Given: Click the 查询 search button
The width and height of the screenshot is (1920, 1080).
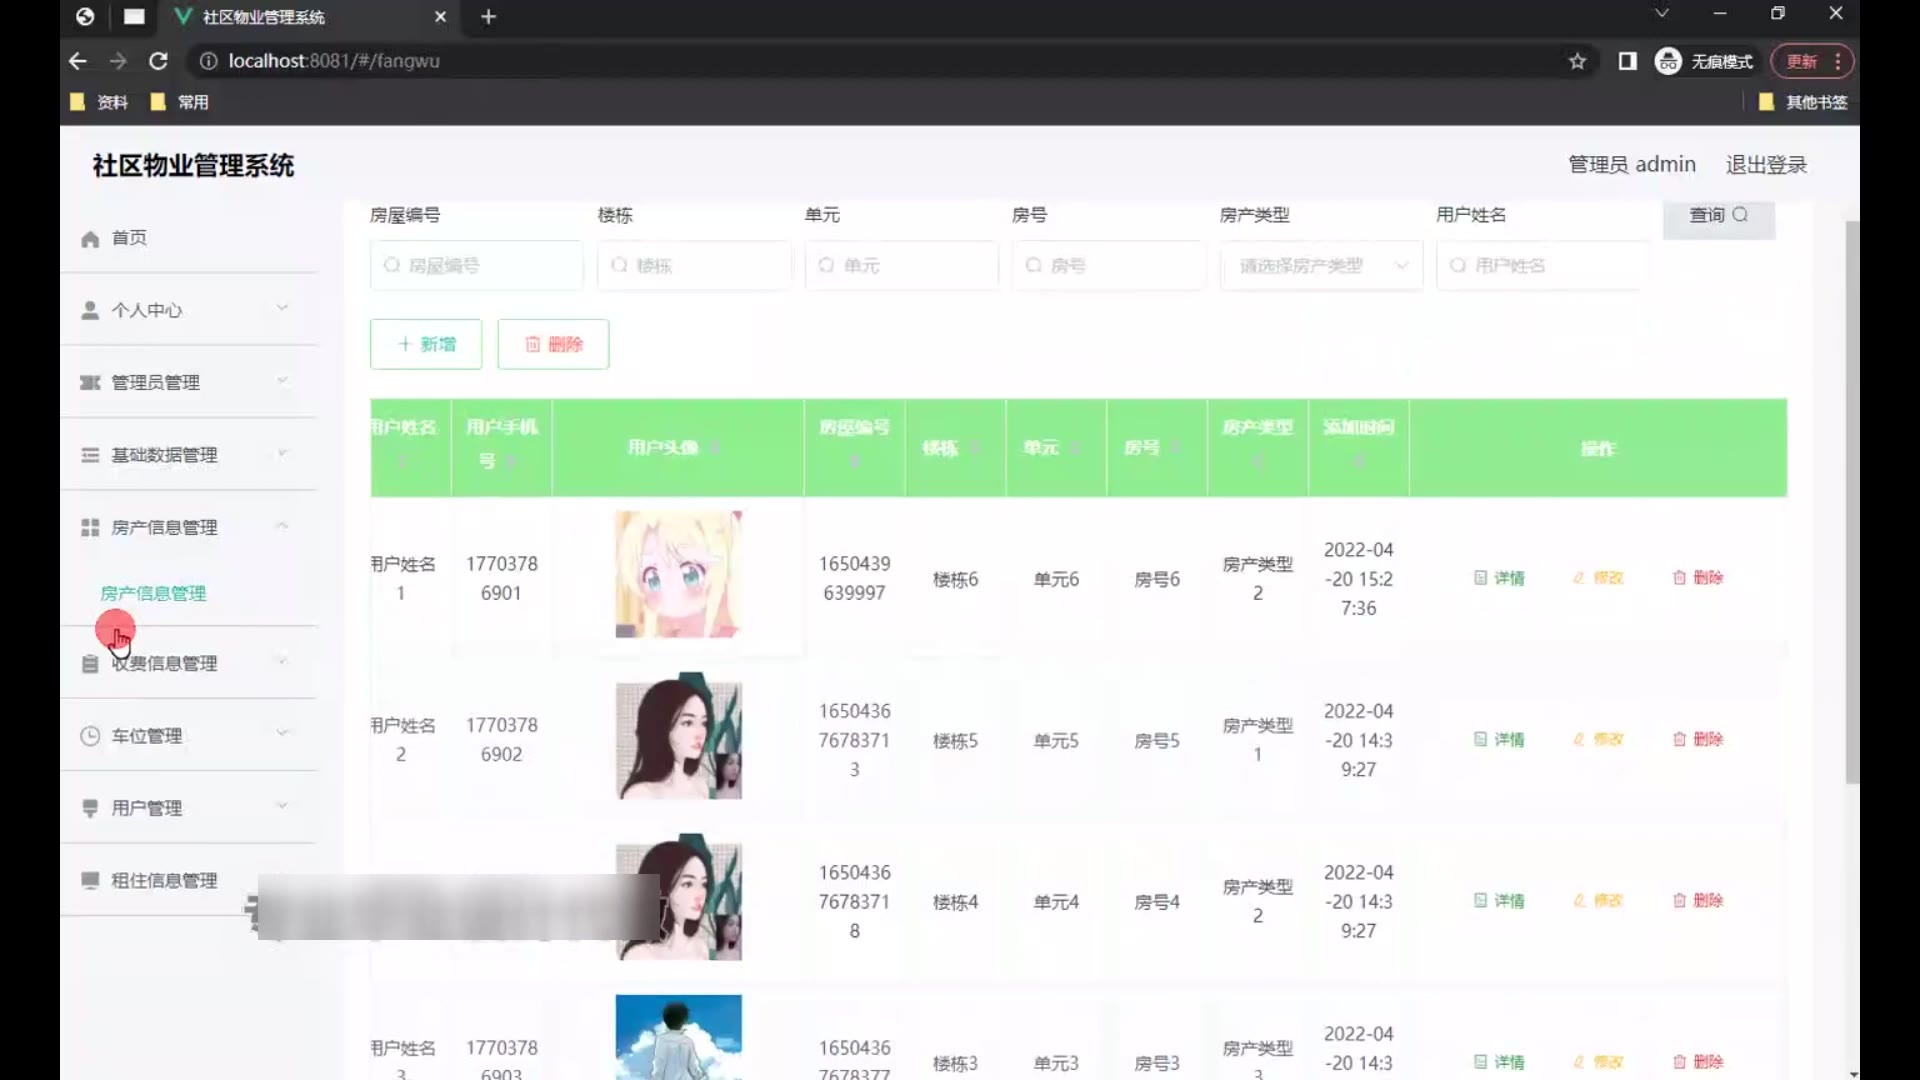Looking at the screenshot, I should [x=1718, y=216].
